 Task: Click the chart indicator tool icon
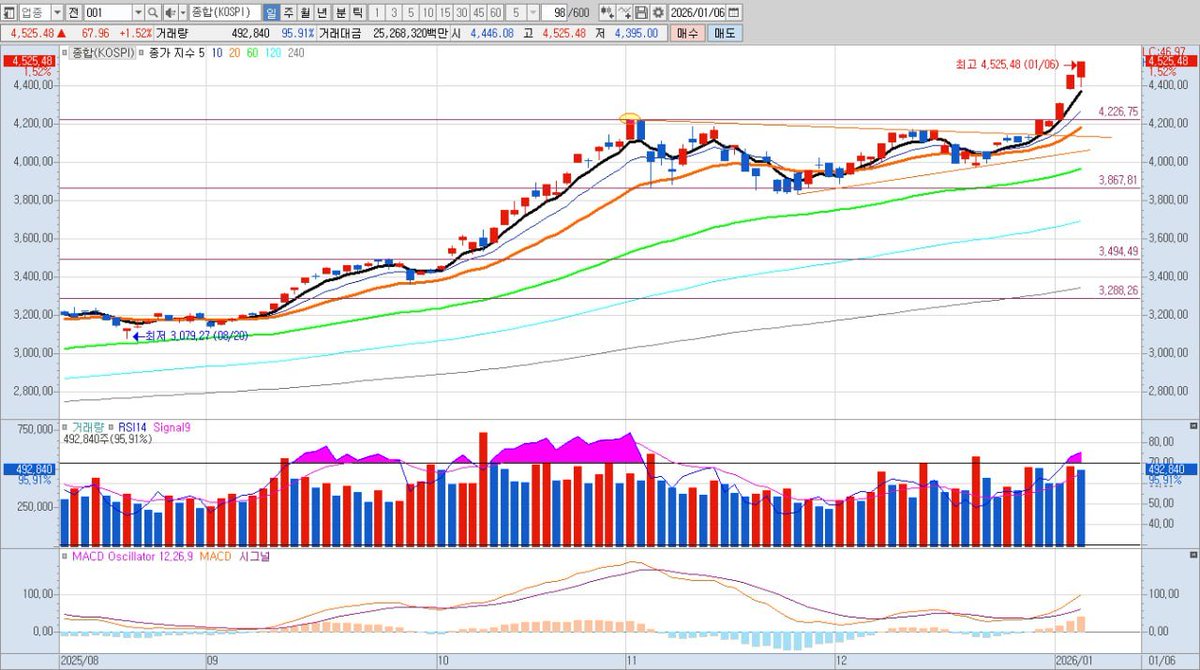608,13
